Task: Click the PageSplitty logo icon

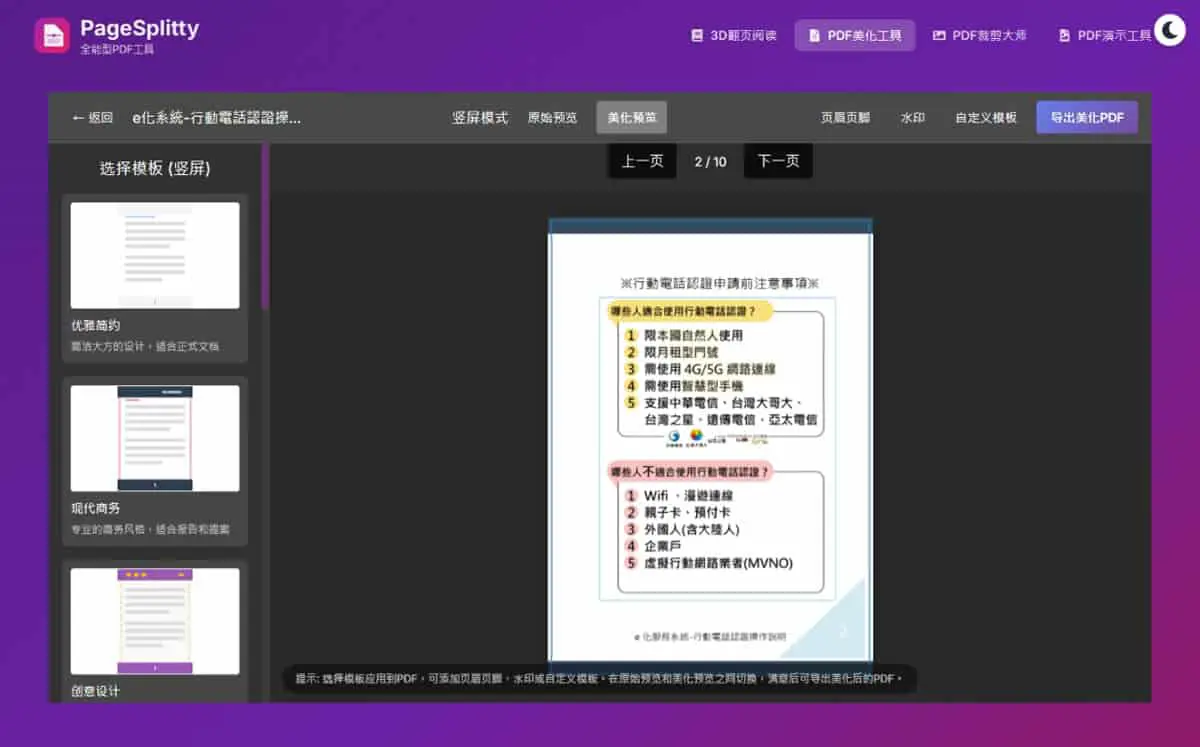Action: coord(52,35)
